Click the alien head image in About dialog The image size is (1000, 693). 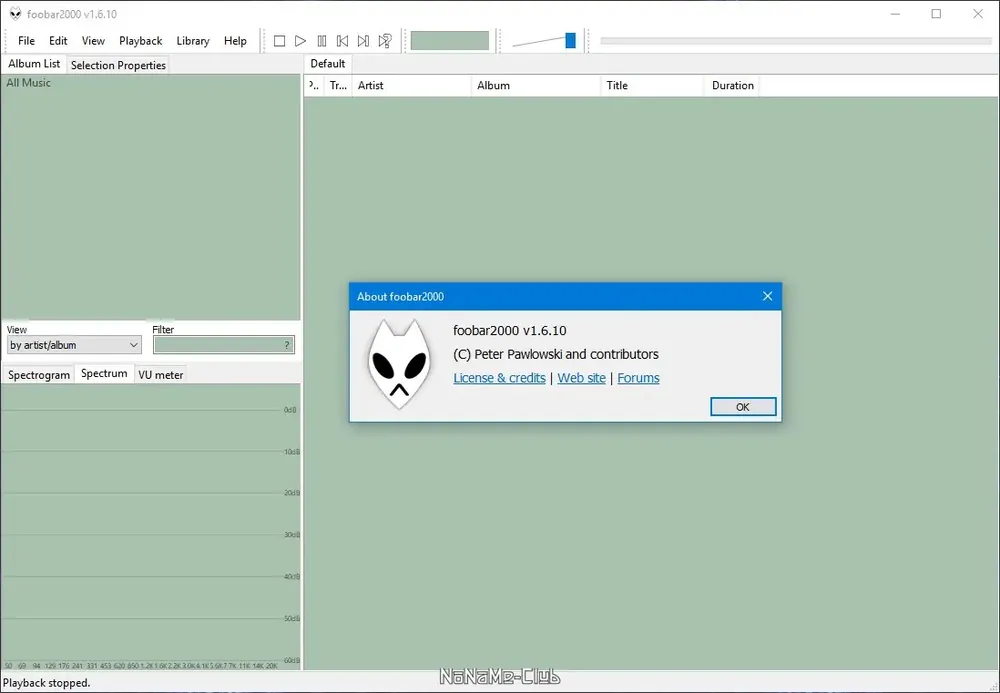399,365
